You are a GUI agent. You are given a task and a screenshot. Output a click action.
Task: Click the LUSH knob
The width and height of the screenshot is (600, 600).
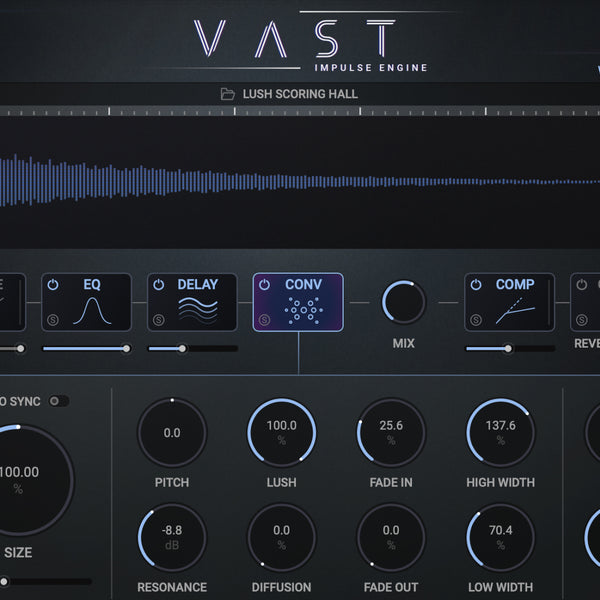pyautogui.click(x=282, y=433)
